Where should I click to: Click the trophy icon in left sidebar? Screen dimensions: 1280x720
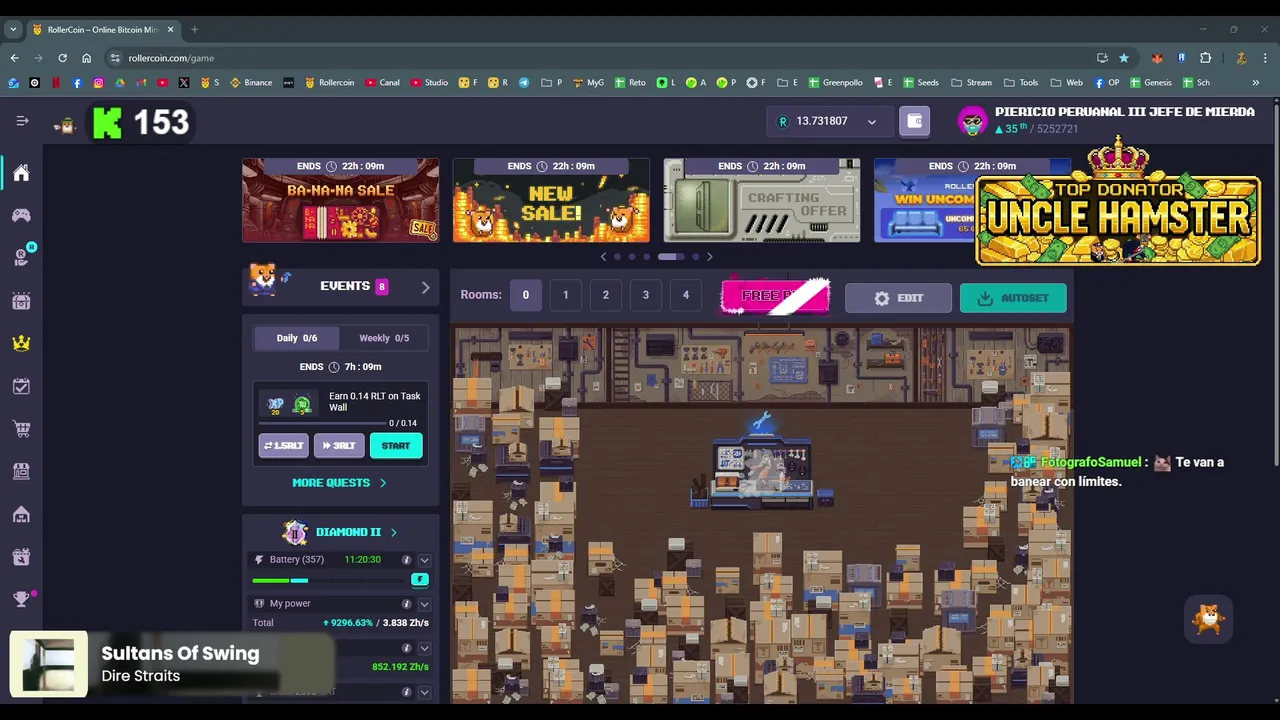click(x=21, y=599)
